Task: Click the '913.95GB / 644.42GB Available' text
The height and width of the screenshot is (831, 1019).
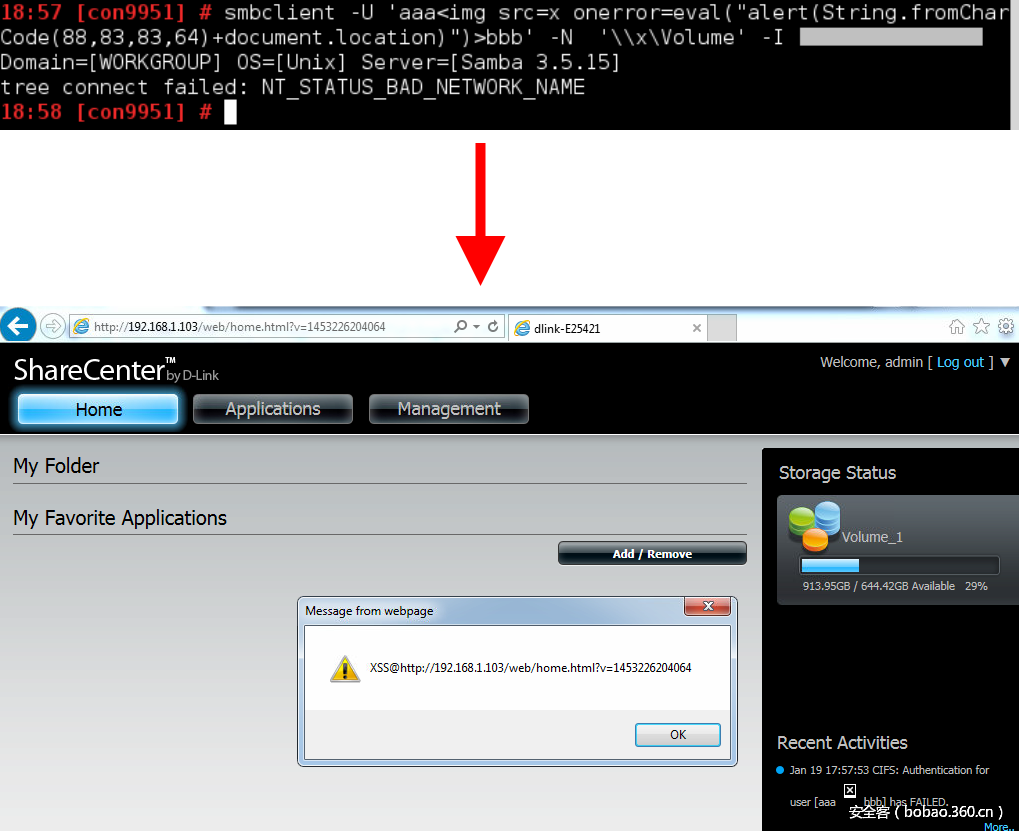Action: (879, 586)
